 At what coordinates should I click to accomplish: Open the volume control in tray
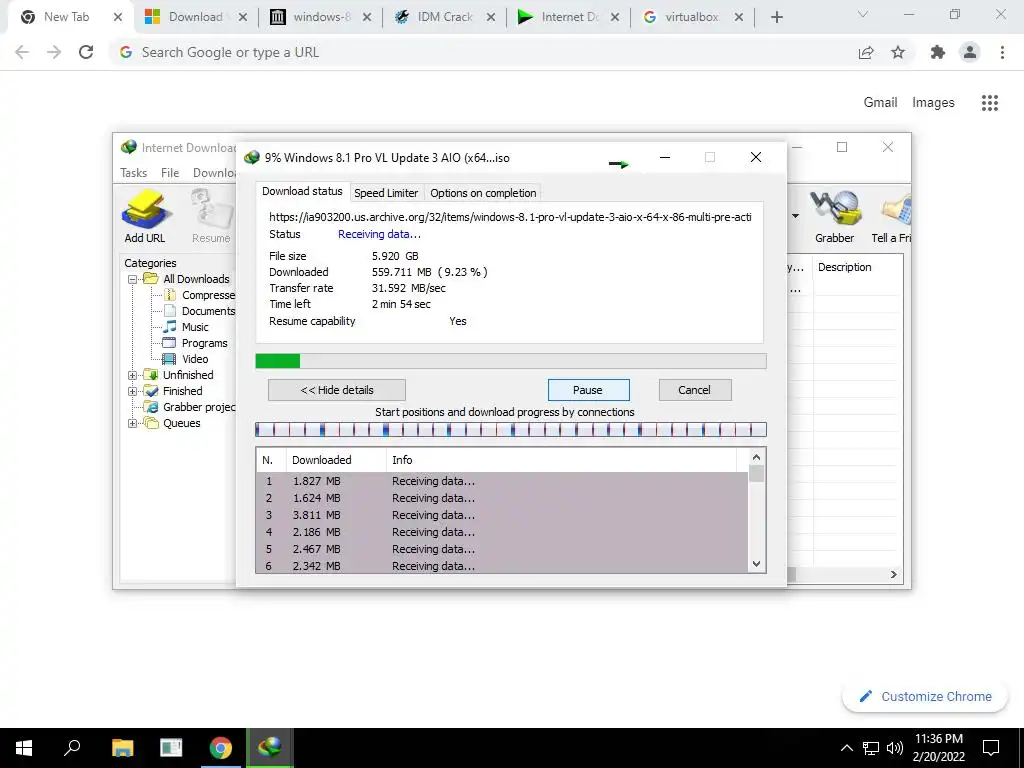[x=895, y=748]
